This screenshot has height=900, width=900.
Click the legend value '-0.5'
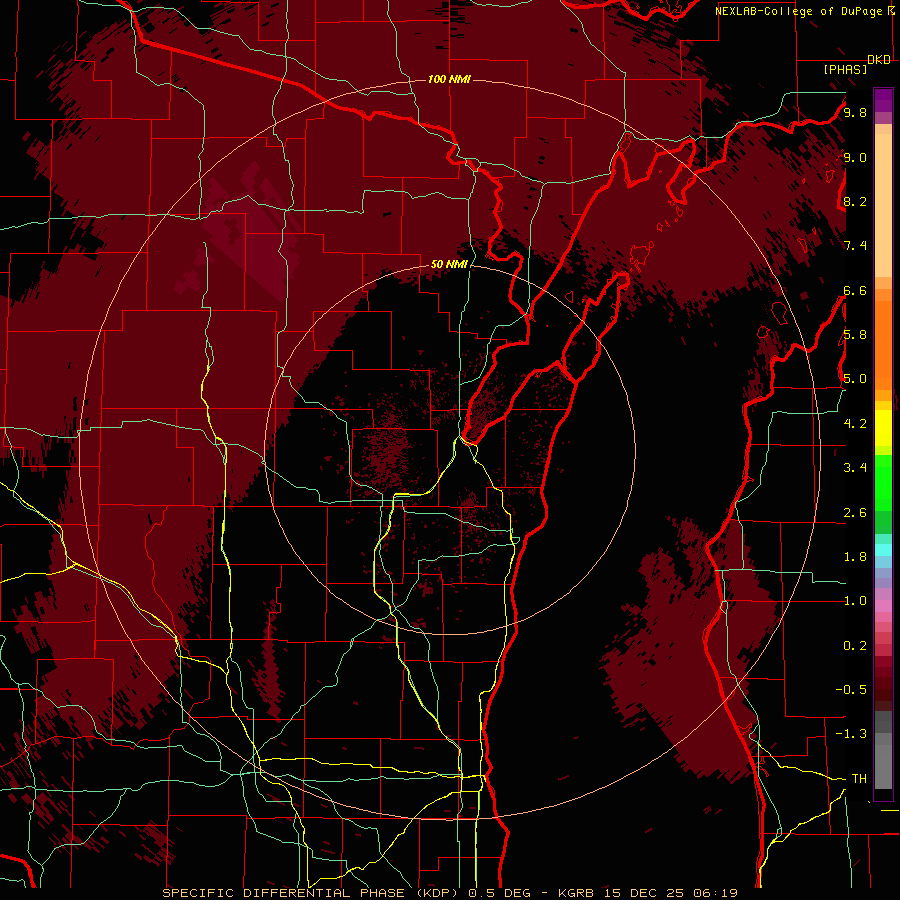pos(851,690)
